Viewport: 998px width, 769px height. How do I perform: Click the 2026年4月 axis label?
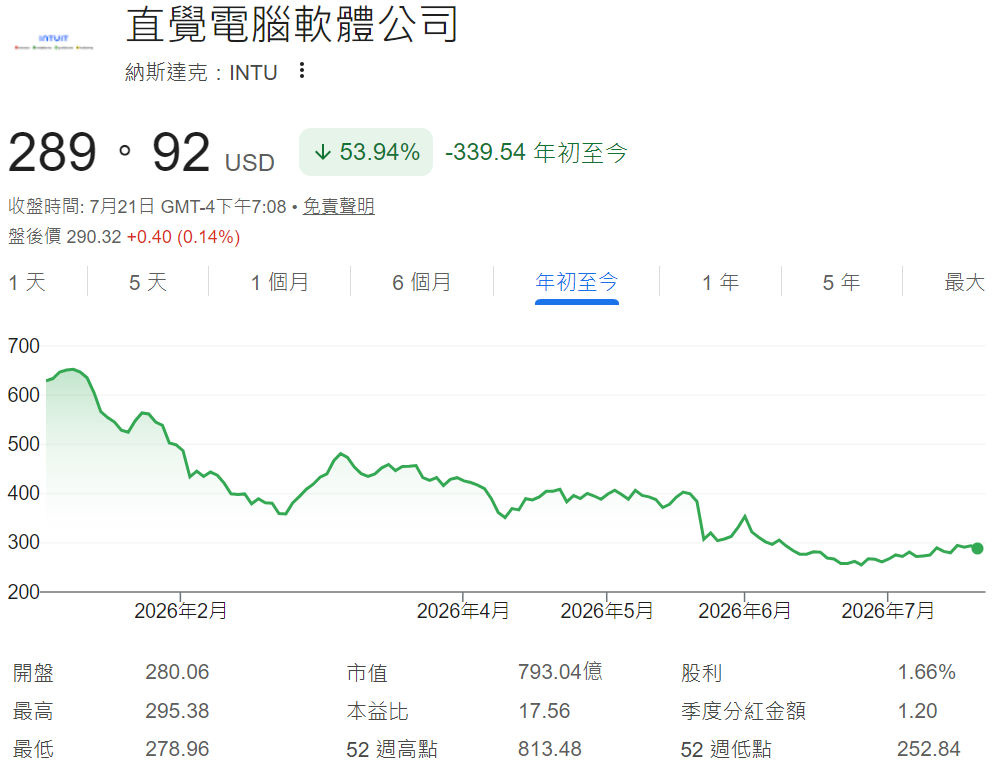[x=463, y=611]
